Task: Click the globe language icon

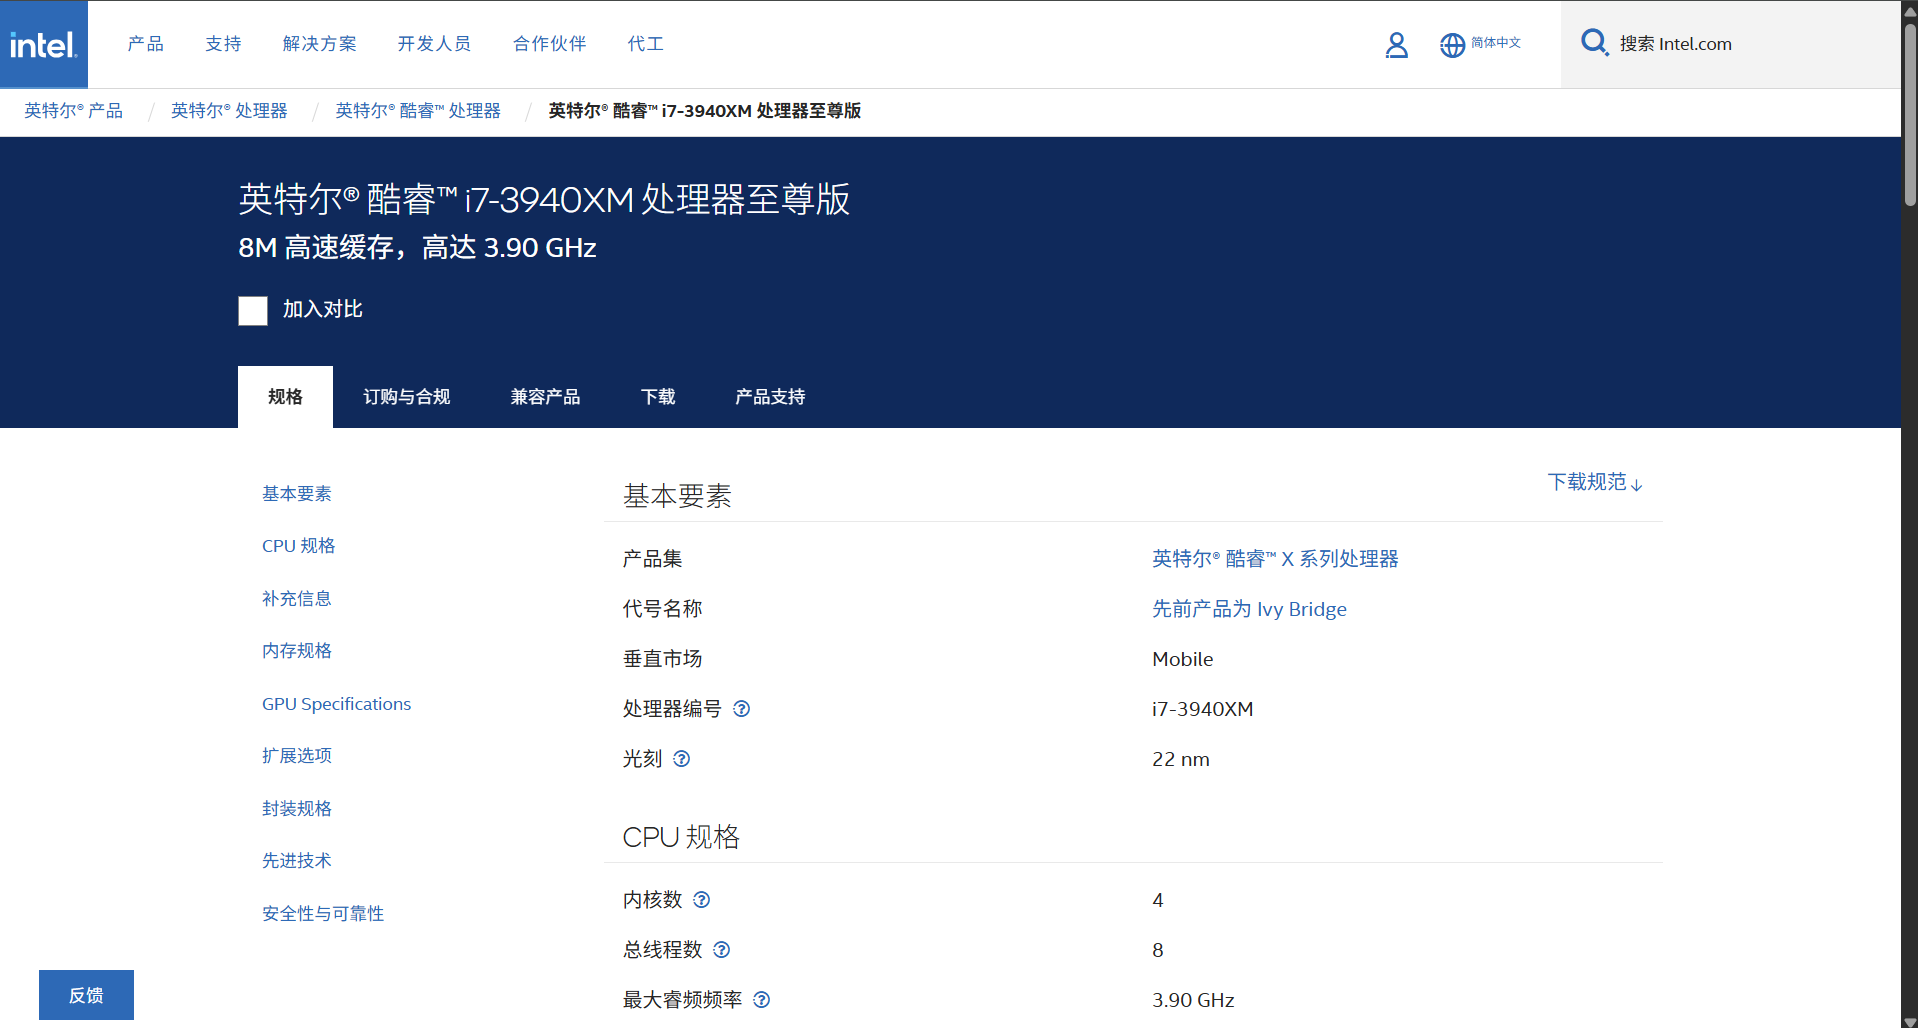Action: point(1452,45)
